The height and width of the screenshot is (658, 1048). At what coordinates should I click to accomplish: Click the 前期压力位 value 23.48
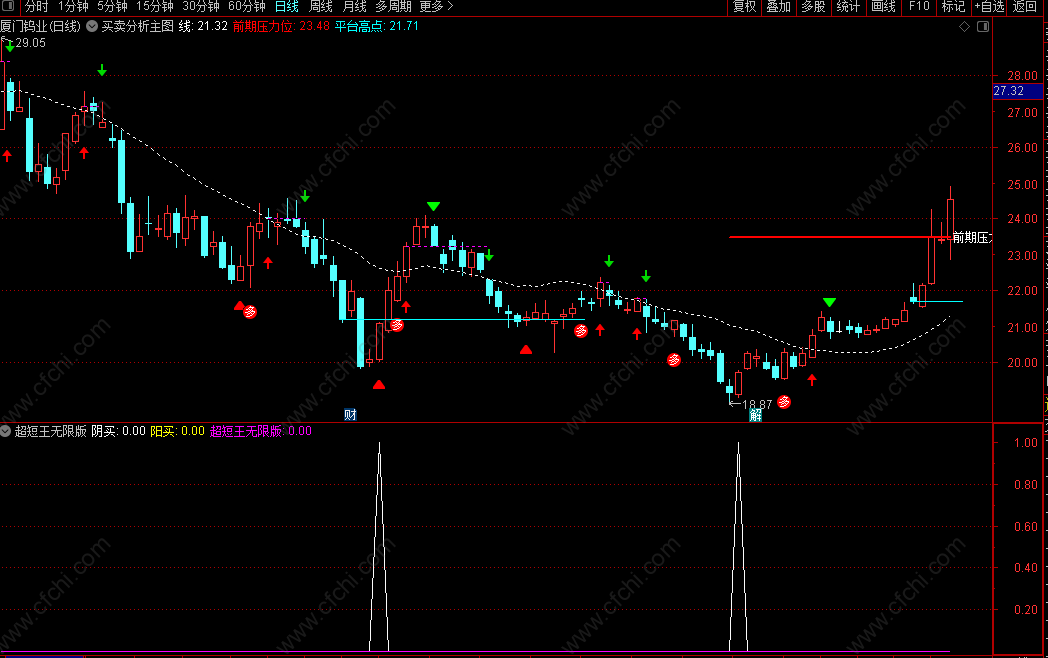(314, 26)
